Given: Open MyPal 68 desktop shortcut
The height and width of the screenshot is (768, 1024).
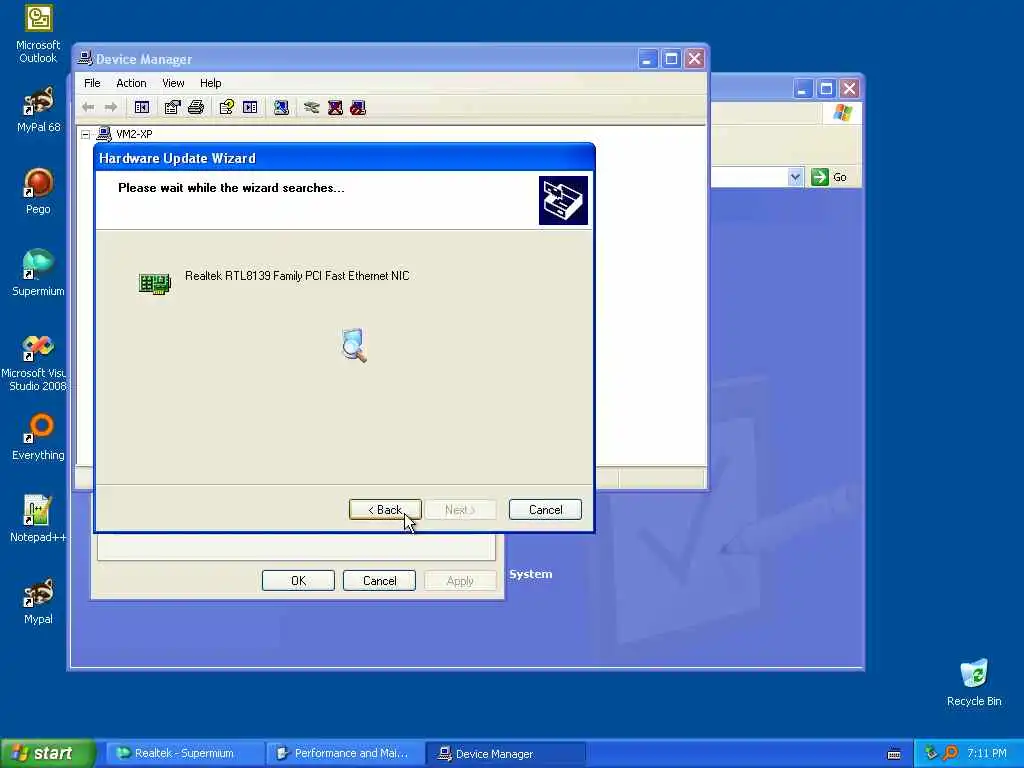Looking at the screenshot, I should pyautogui.click(x=39, y=109).
